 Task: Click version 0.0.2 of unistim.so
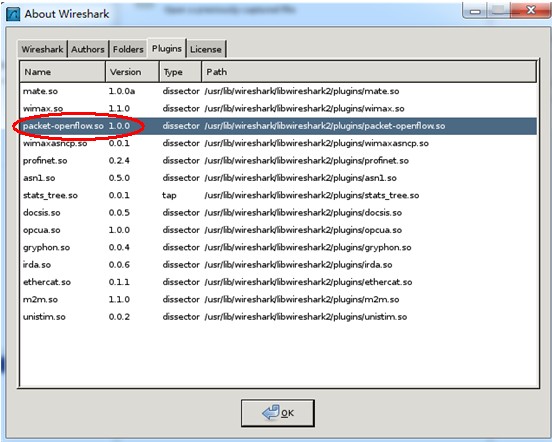[x=119, y=317]
